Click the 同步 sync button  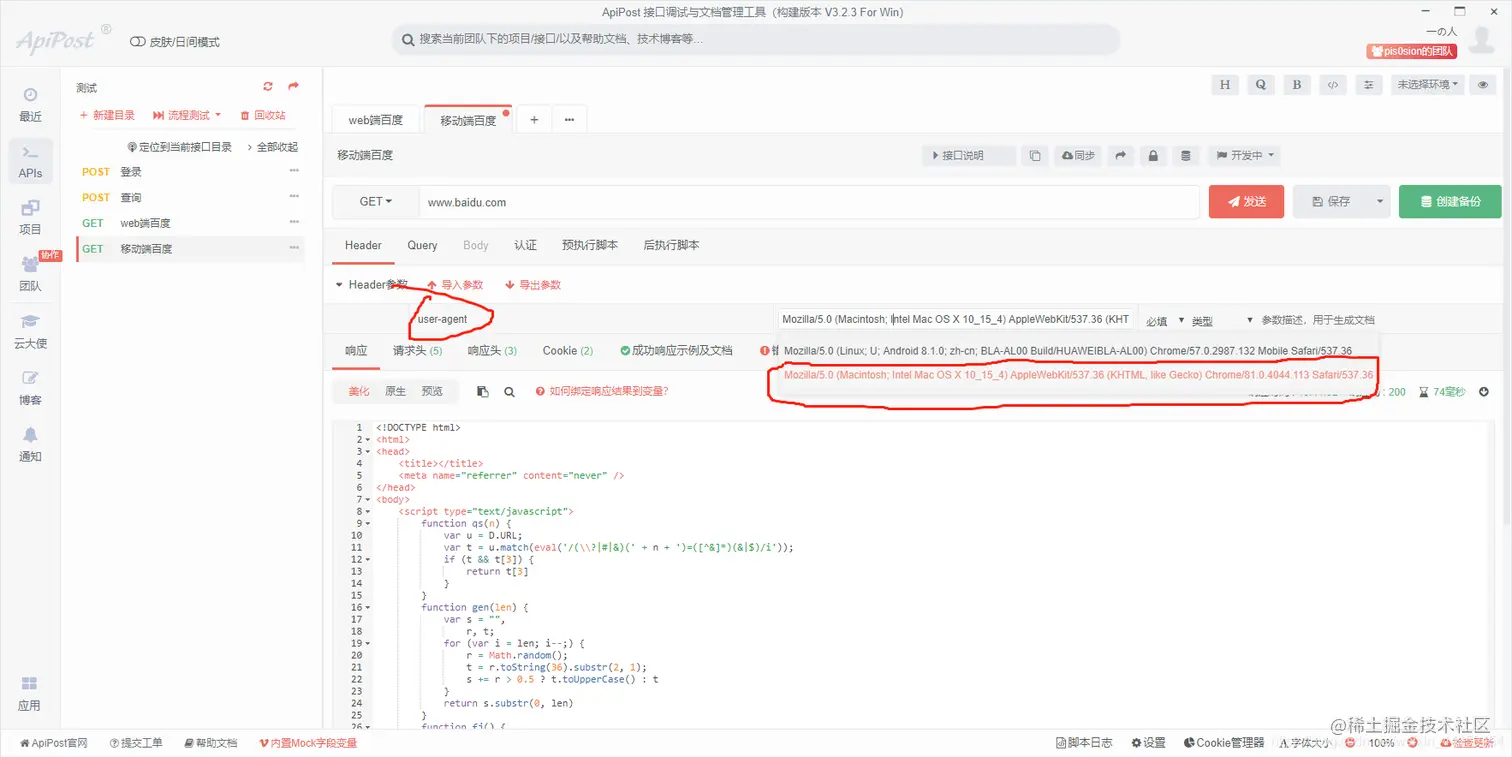(x=1078, y=156)
